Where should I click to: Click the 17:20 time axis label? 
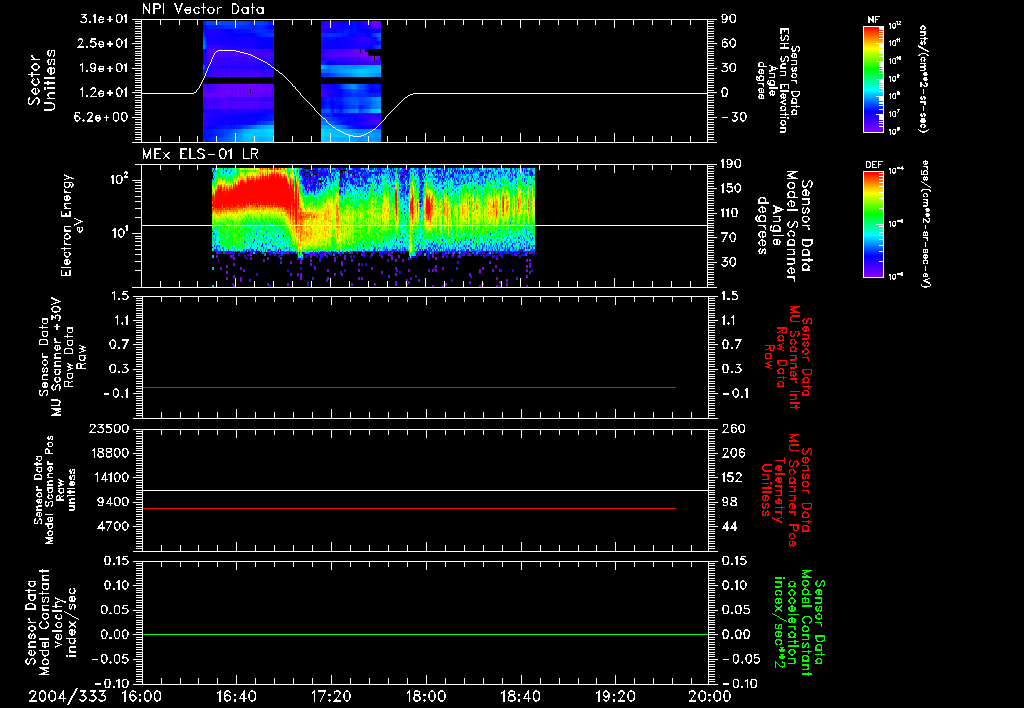pyautogui.click(x=331, y=696)
